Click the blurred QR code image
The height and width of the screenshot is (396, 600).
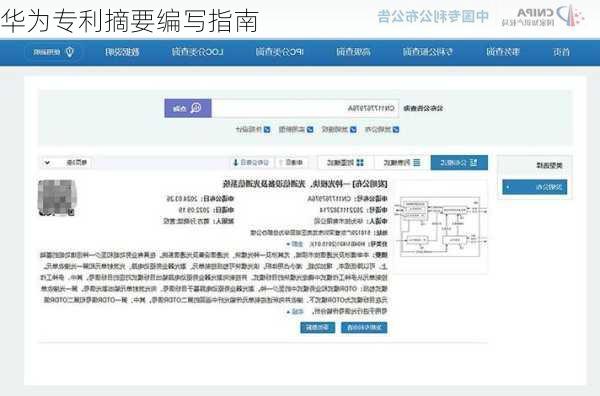click(x=57, y=198)
